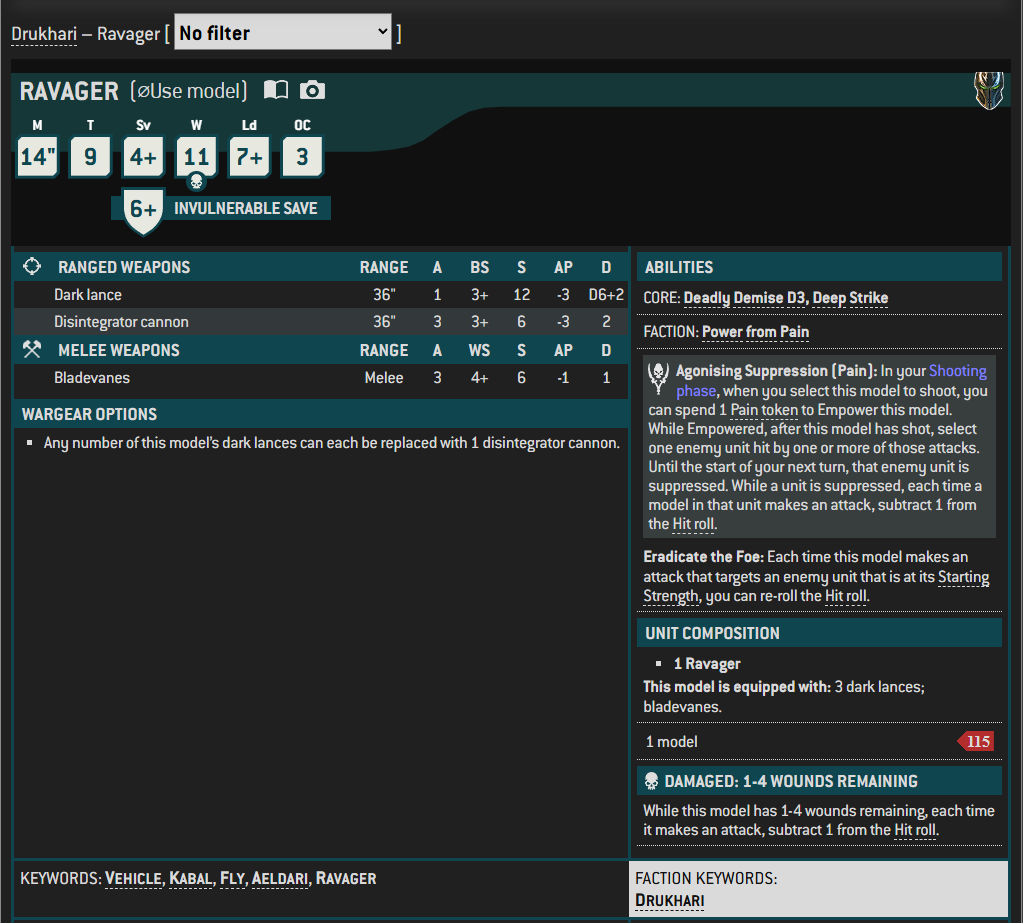Click the 1 model row label
Viewport: 1023px width, 923px height.
coord(671,742)
